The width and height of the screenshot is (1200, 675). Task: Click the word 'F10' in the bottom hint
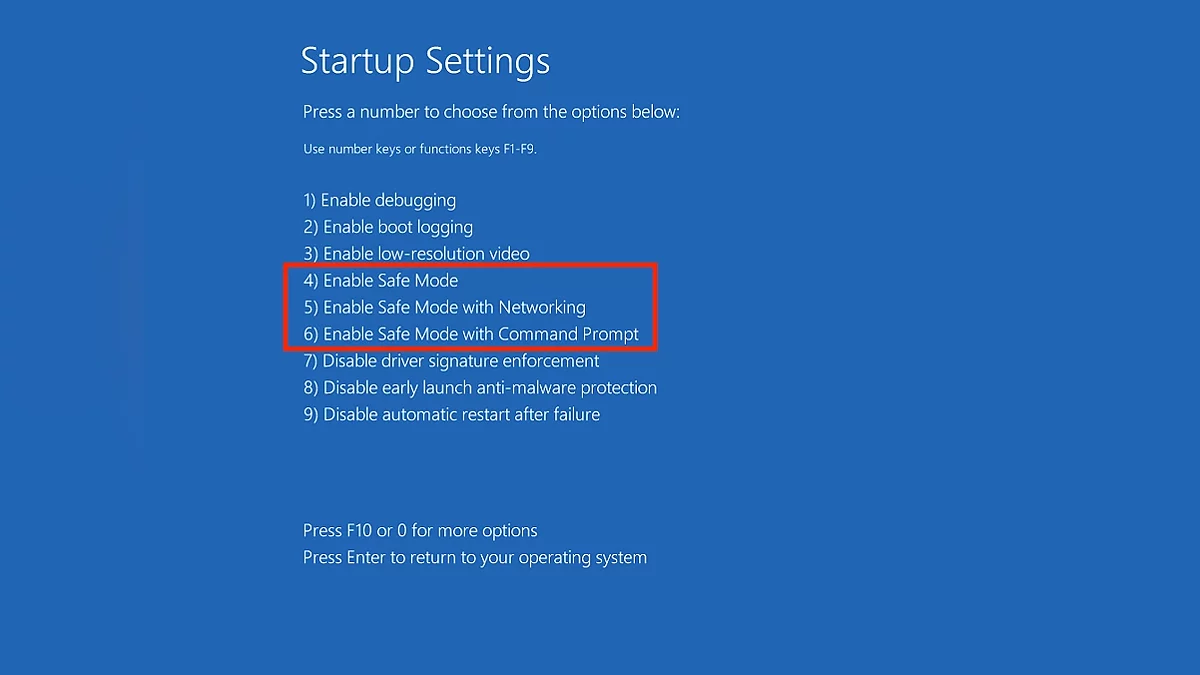click(359, 531)
